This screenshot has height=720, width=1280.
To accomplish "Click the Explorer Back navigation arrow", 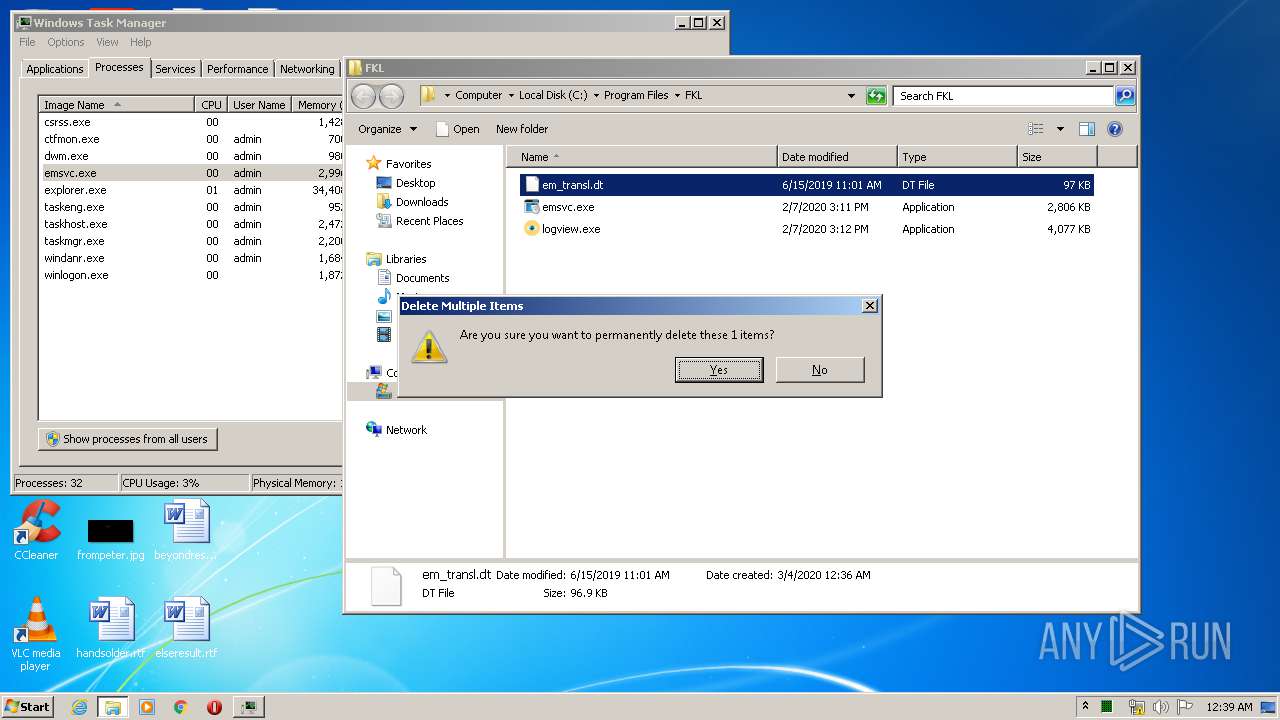I will point(363,96).
